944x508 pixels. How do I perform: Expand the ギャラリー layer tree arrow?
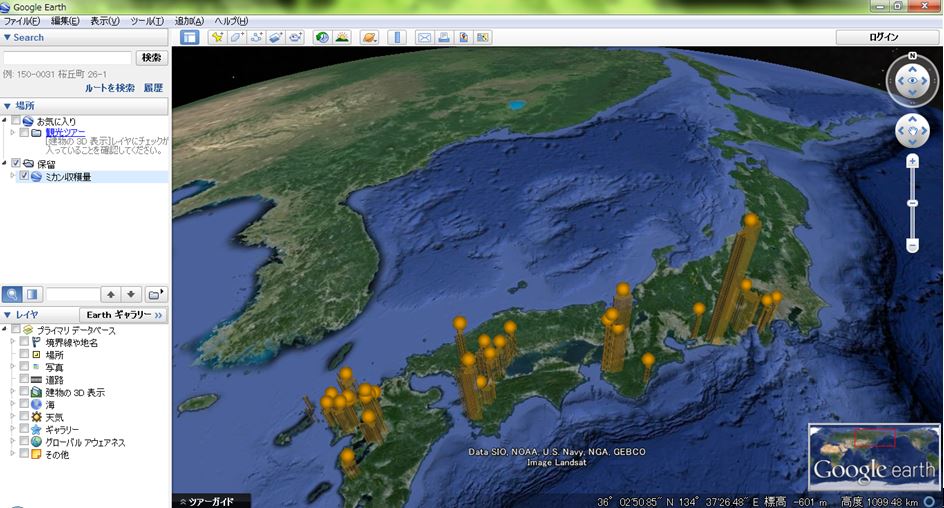click(13, 429)
